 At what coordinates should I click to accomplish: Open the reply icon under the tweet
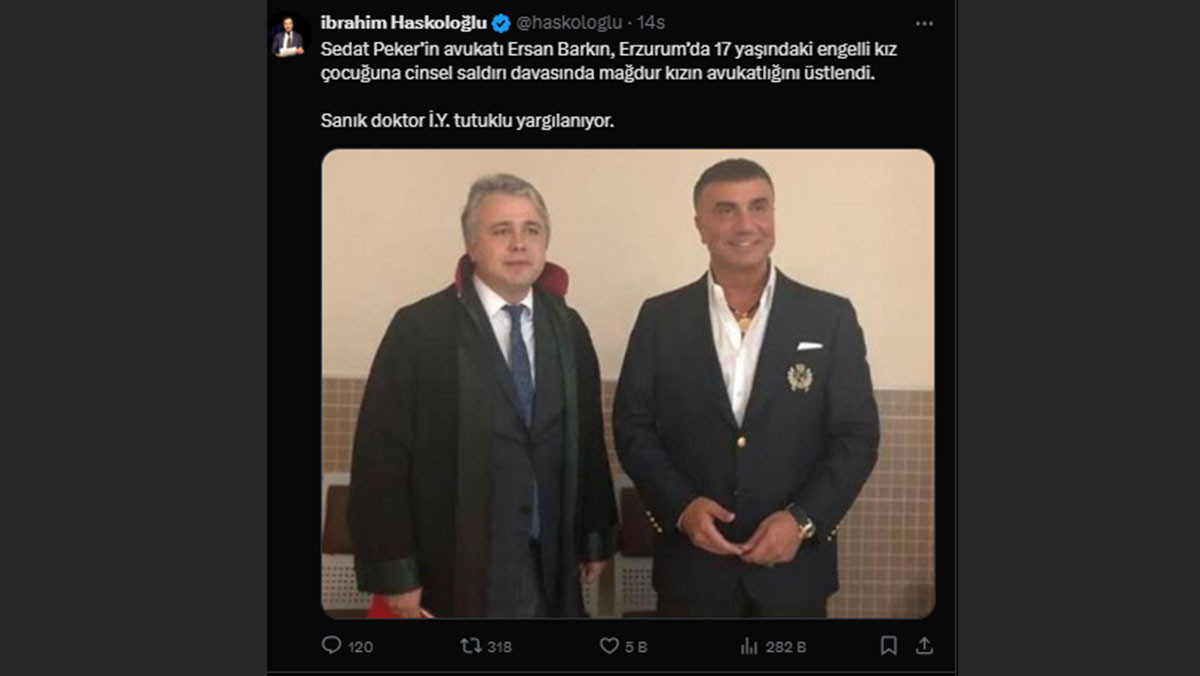(331, 646)
